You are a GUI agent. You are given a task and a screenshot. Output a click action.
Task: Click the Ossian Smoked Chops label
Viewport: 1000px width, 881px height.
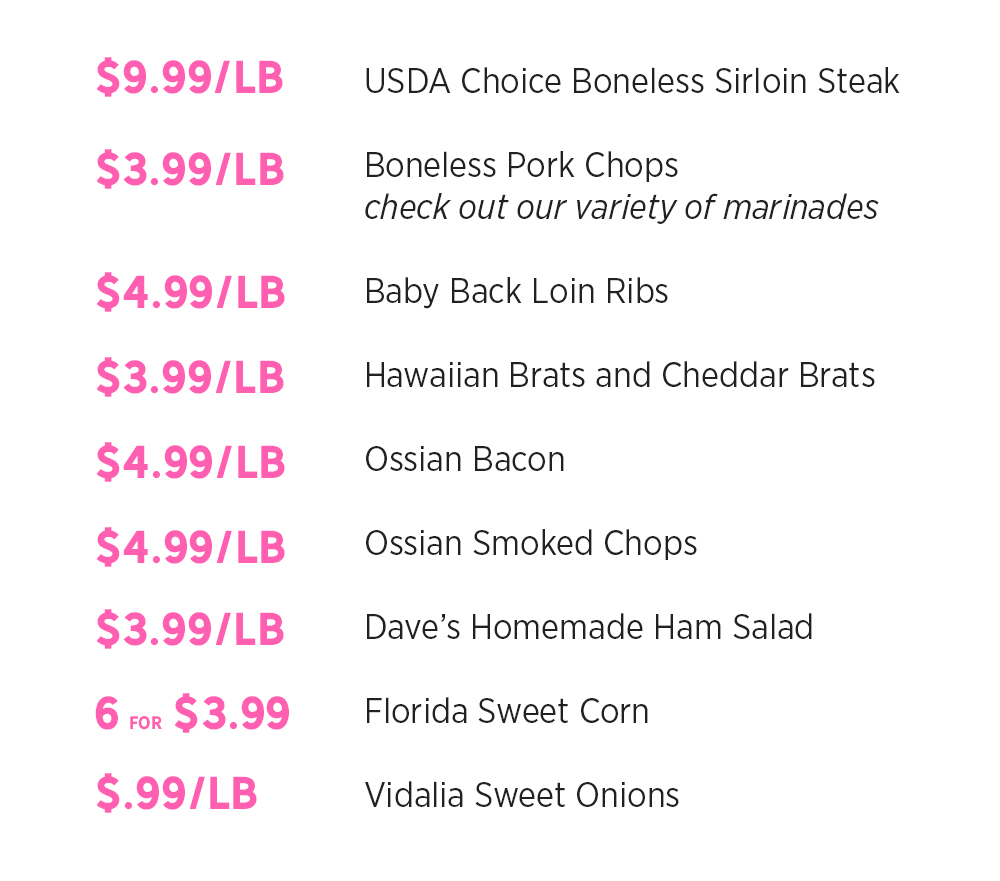coord(530,543)
